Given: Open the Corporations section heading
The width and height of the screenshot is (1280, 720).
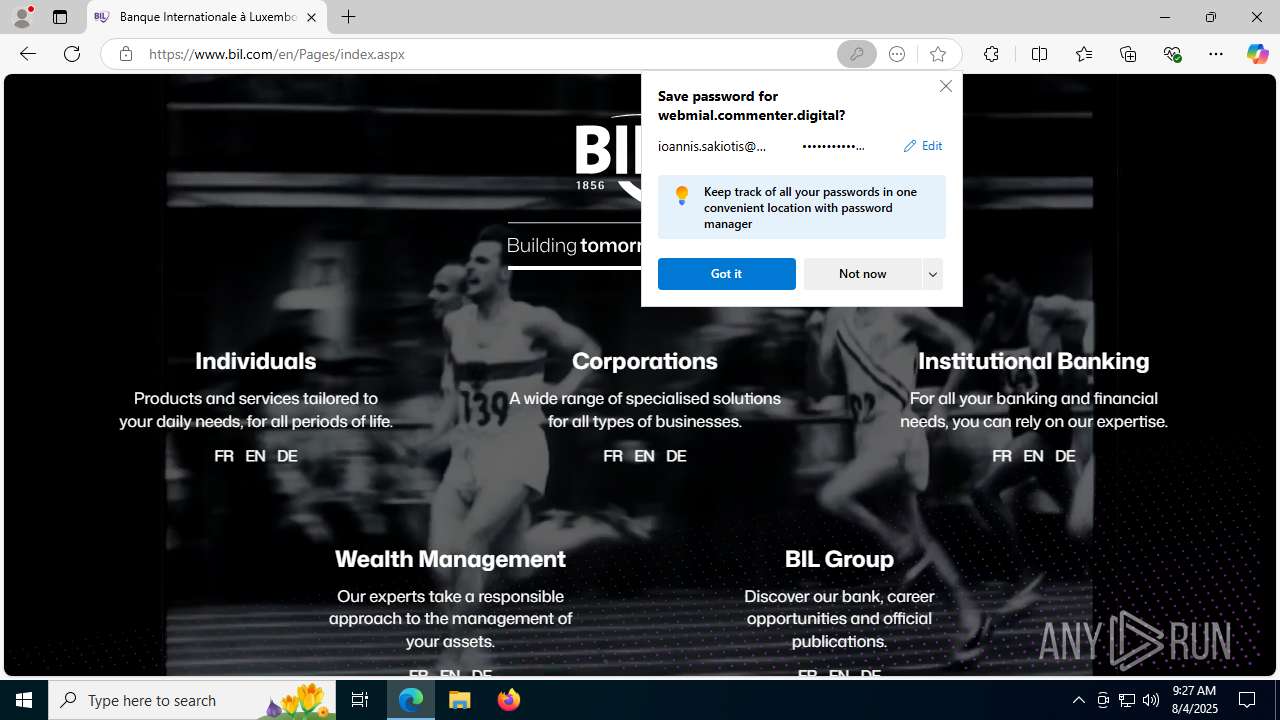Looking at the screenshot, I should [645, 361].
